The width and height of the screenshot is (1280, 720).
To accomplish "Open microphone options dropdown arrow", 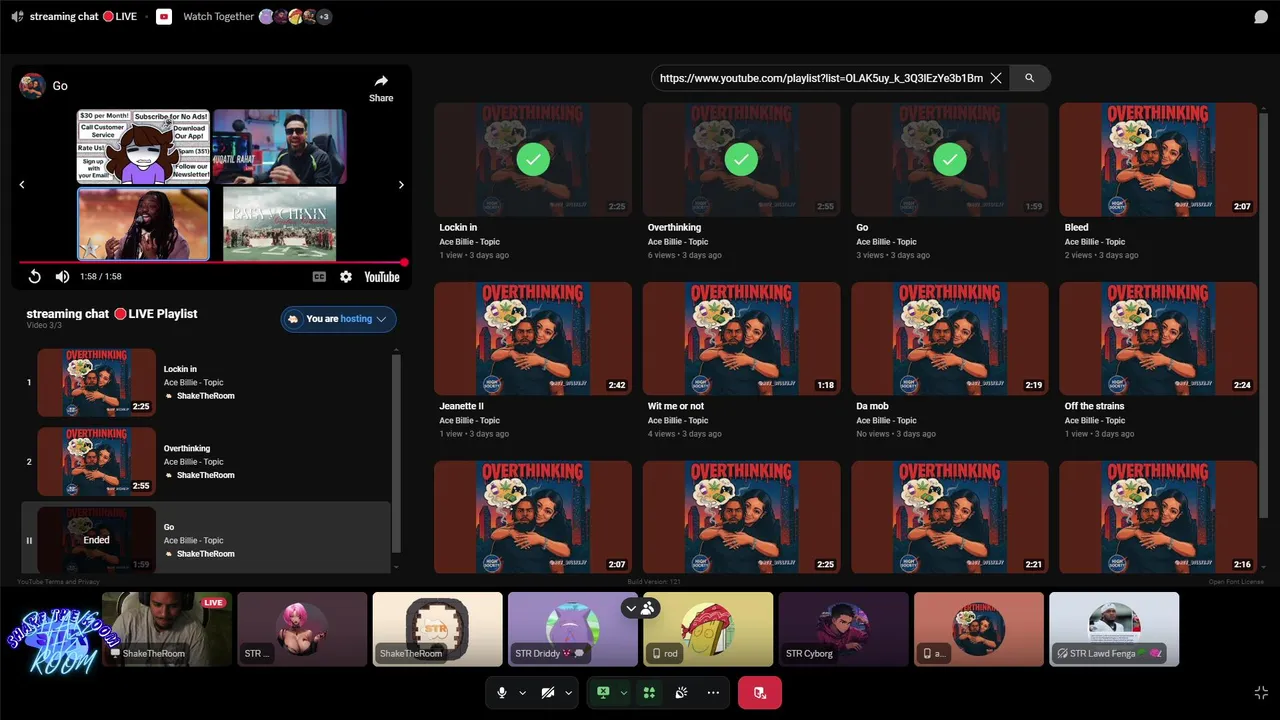I will (522, 693).
